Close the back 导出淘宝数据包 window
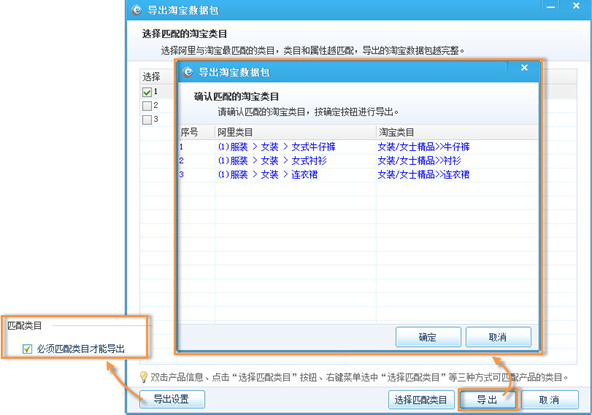This screenshot has height=415, width=592. click(x=576, y=6)
